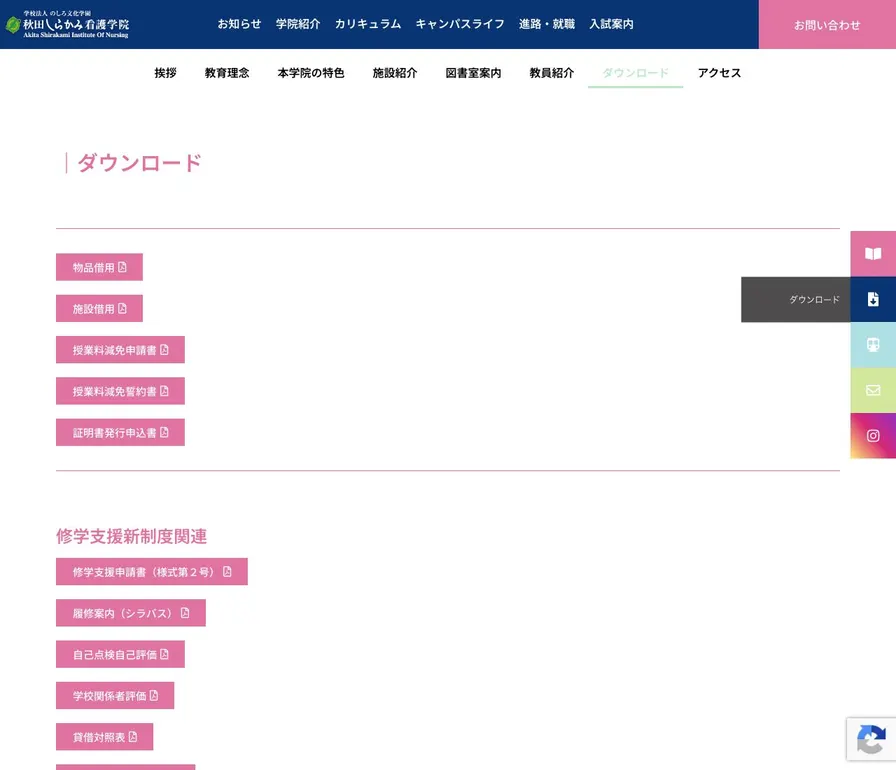Image resolution: width=896 pixels, height=770 pixels.
Task: Open the 進路・就職 menu item
Action: pyautogui.click(x=547, y=24)
